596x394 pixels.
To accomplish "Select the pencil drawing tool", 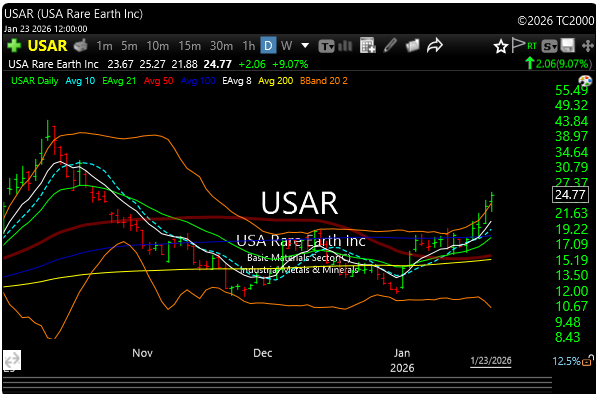I will (x=390, y=45).
